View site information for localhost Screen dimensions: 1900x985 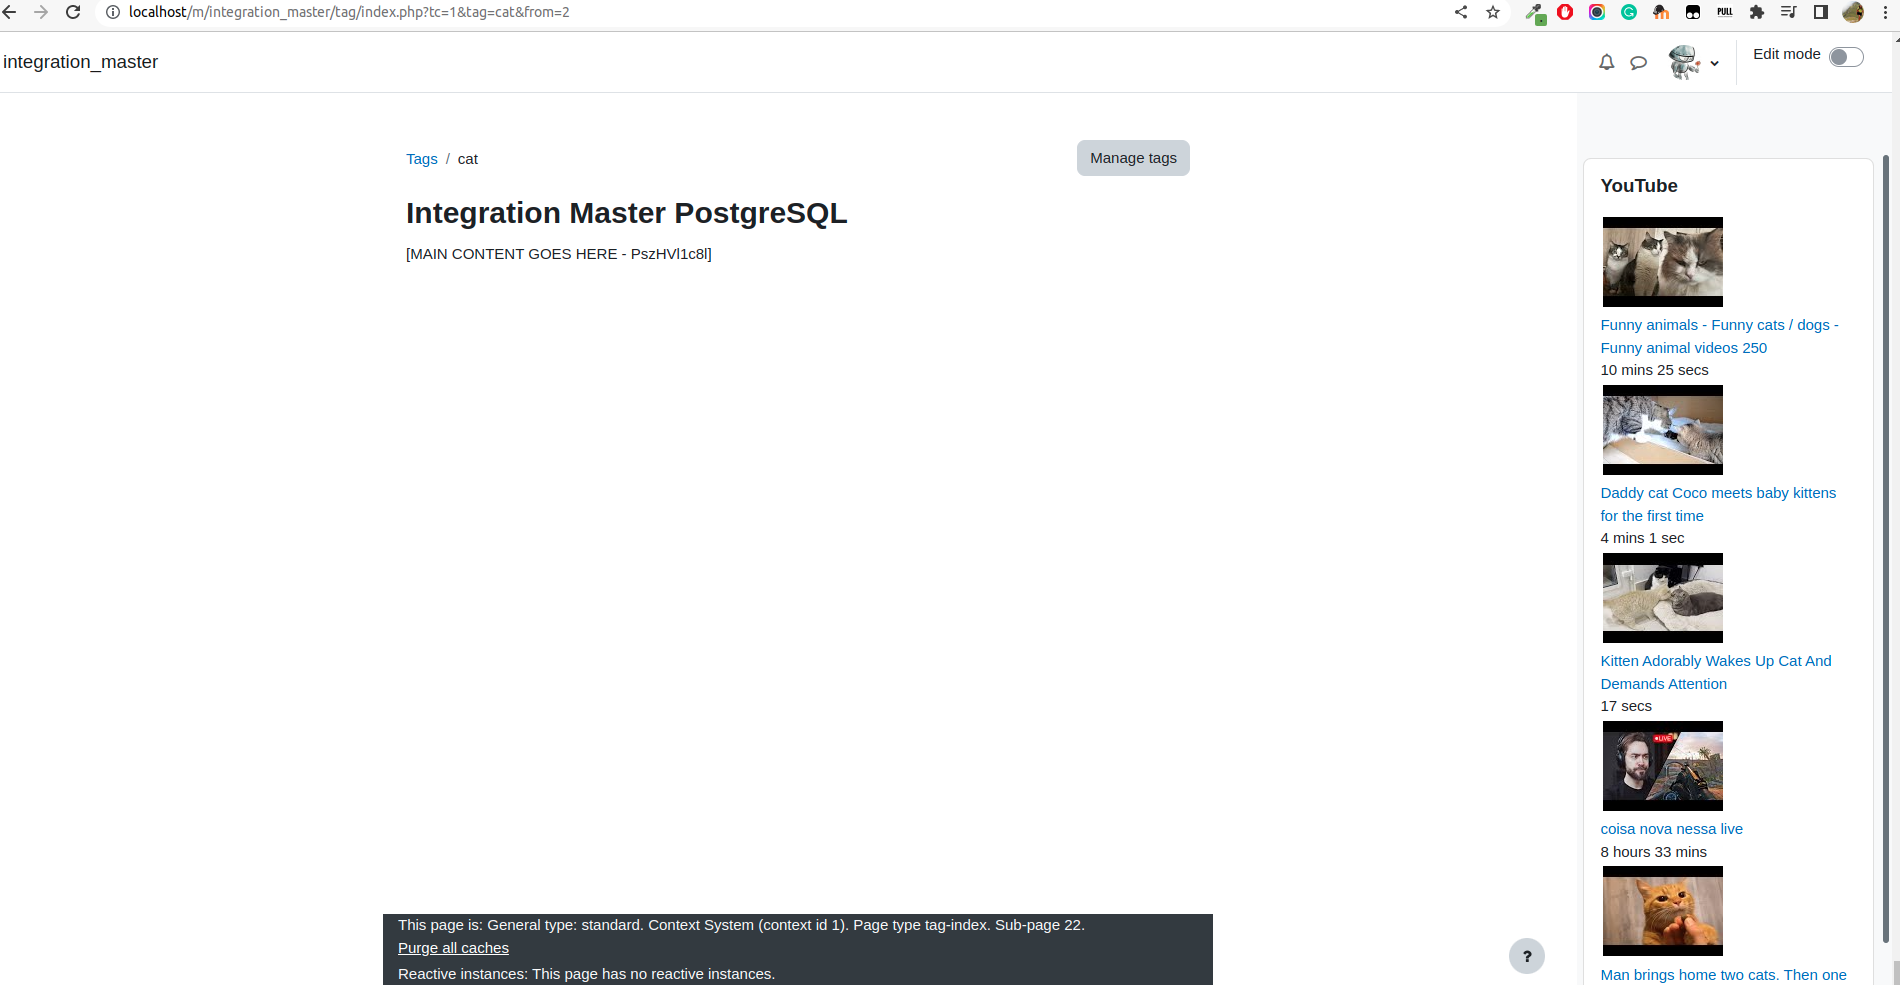coord(113,12)
